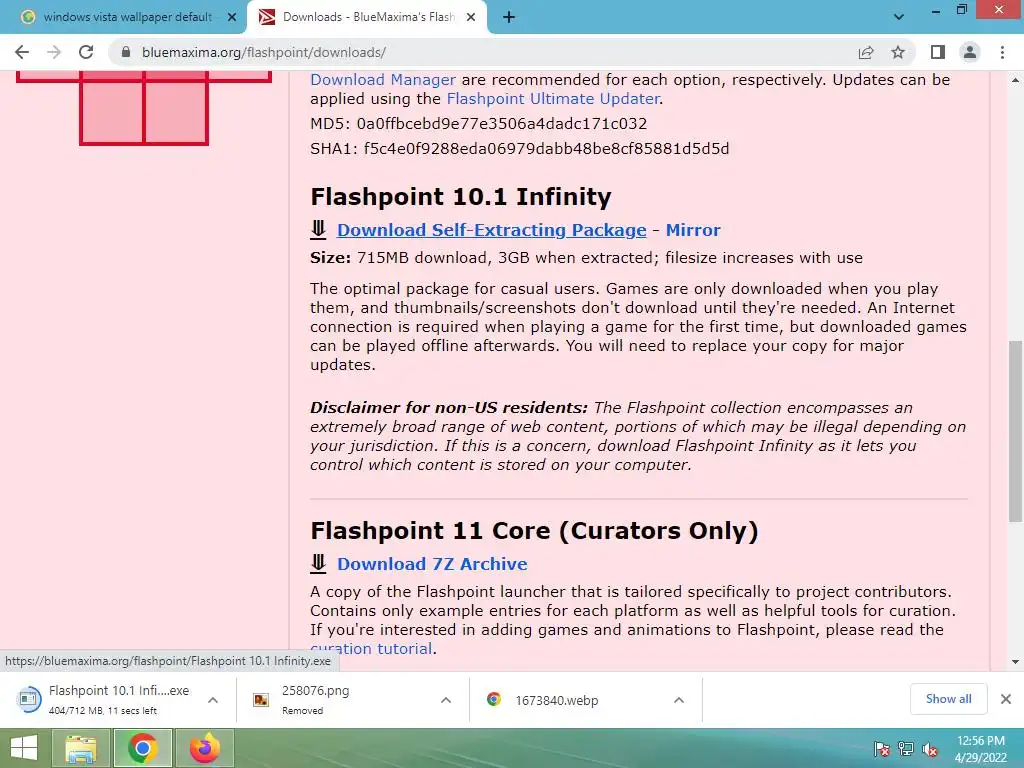The width and height of the screenshot is (1024, 768).
Task: Open a new browser tab
Action: (x=509, y=18)
